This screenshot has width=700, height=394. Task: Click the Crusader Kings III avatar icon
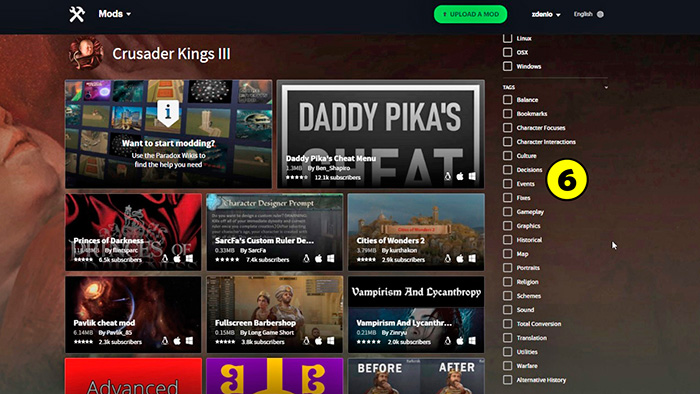(86, 53)
